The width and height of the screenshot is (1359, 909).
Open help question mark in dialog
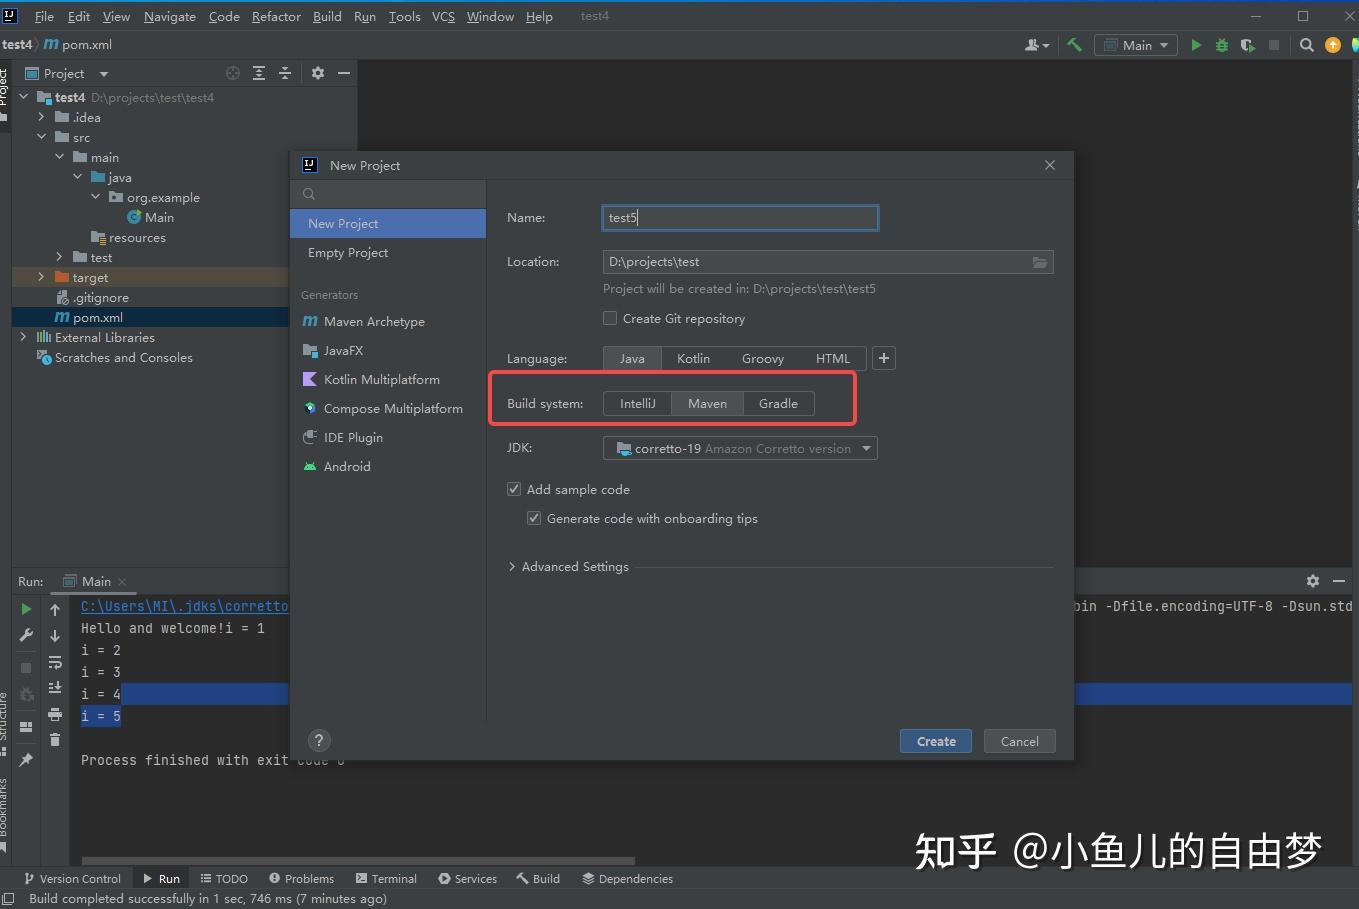click(319, 740)
